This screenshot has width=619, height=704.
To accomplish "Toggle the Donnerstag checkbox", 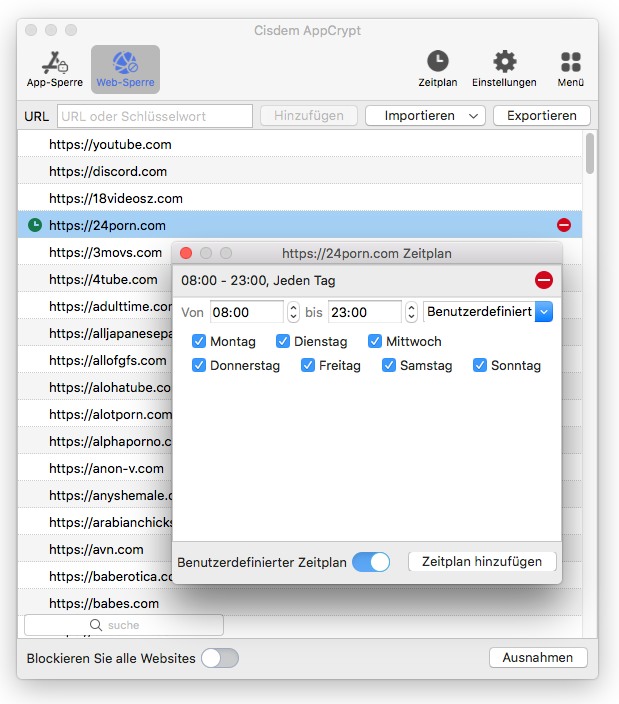I will (x=198, y=365).
